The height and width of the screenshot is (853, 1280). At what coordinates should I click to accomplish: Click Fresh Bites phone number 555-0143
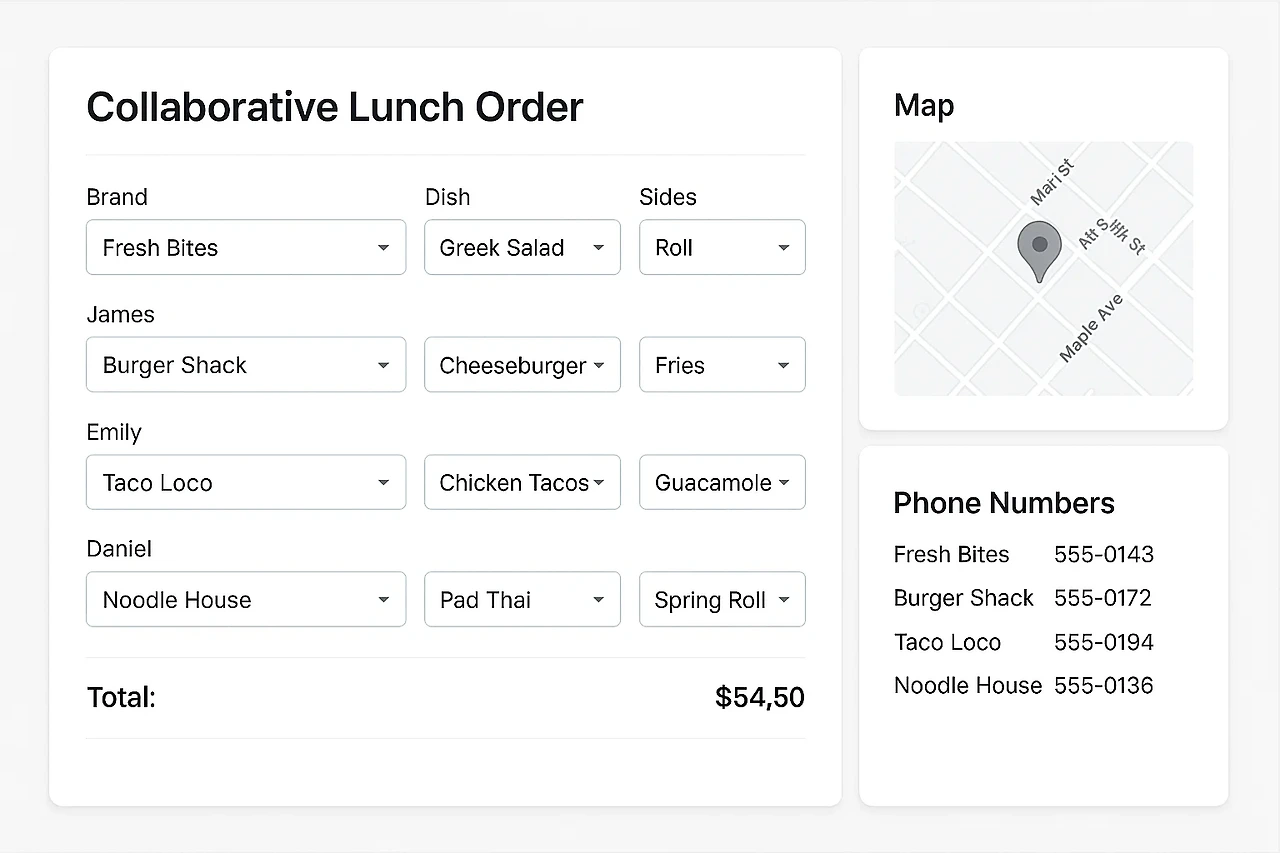(x=1103, y=555)
